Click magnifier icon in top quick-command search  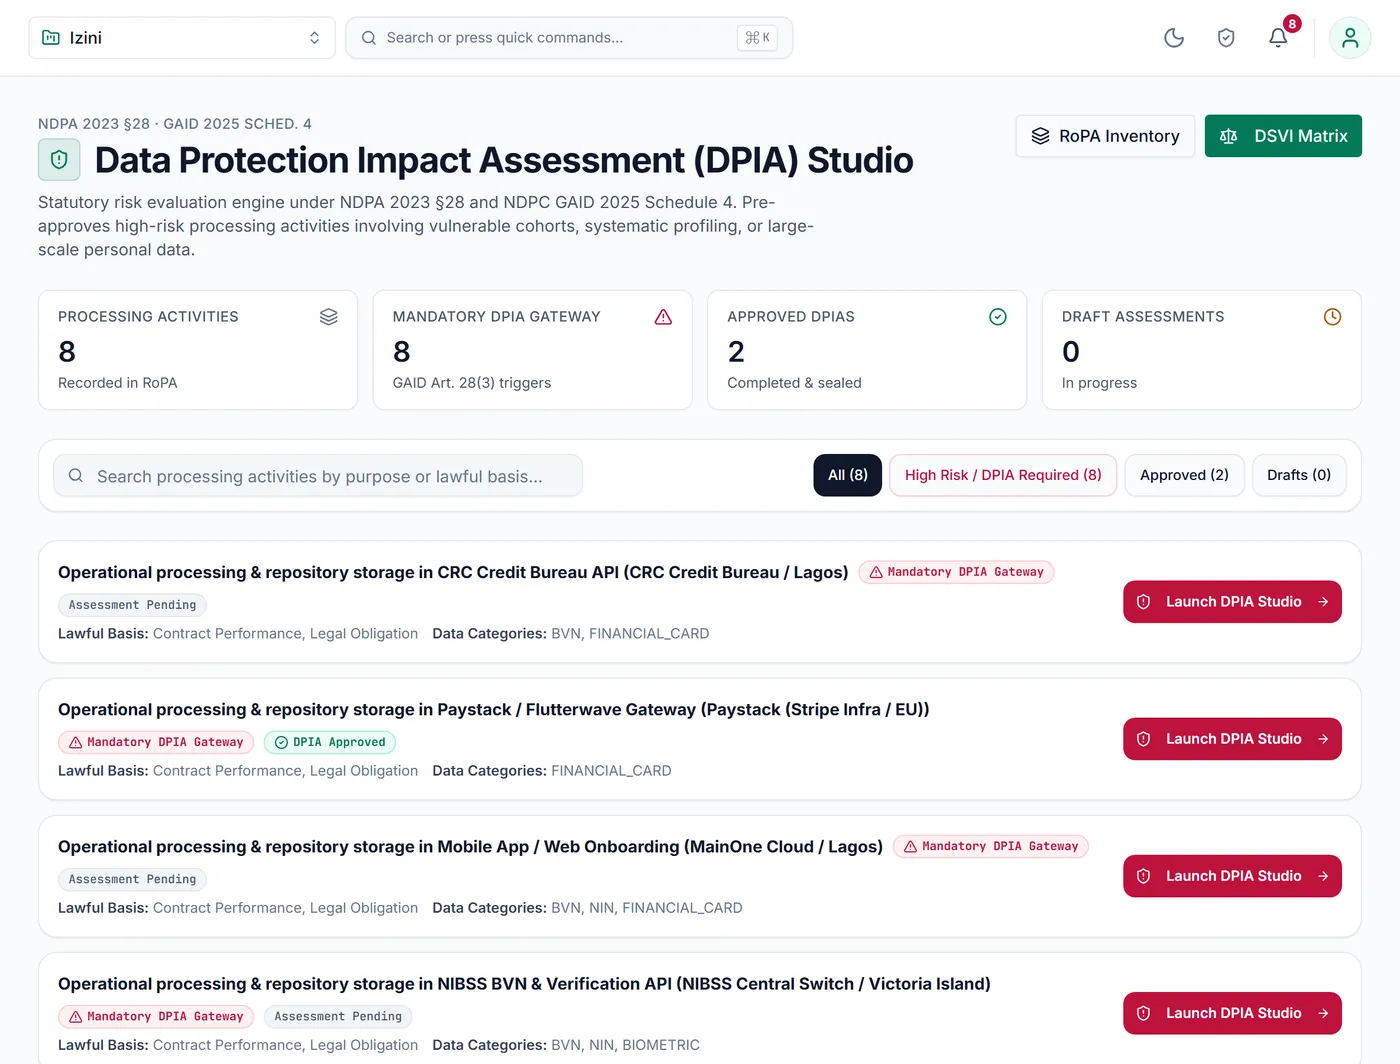point(369,38)
